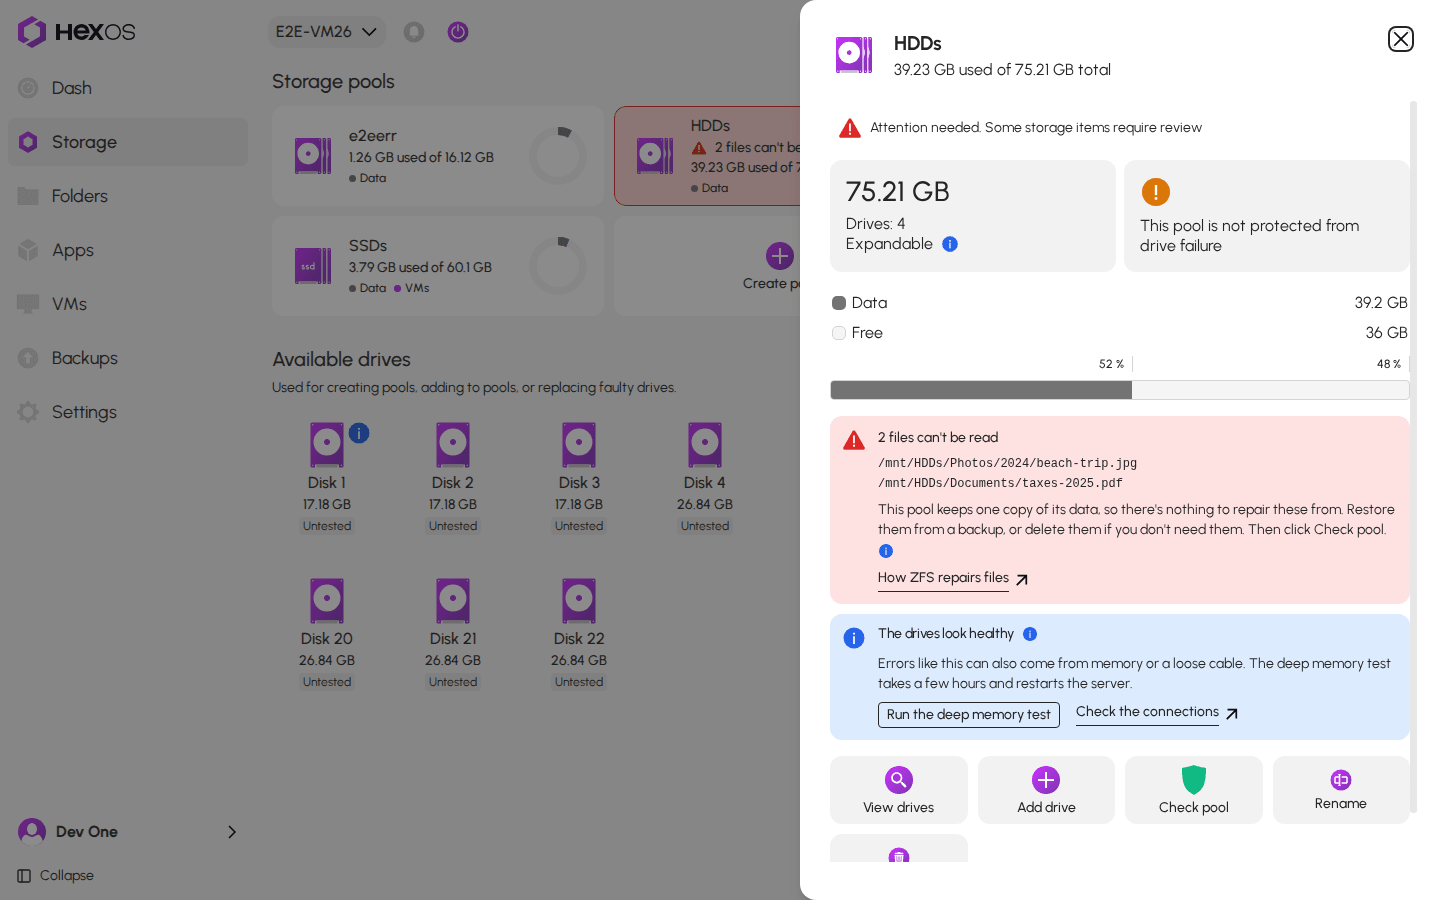Click the Check pool shield button

click(1193, 790)
